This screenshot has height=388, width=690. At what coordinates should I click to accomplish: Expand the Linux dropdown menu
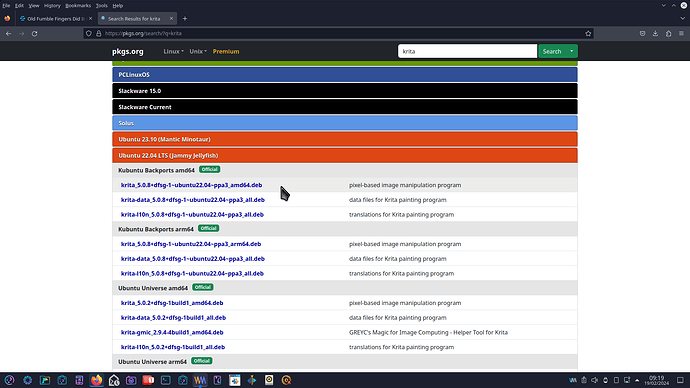pyautogui.click(x=173, y=51)
